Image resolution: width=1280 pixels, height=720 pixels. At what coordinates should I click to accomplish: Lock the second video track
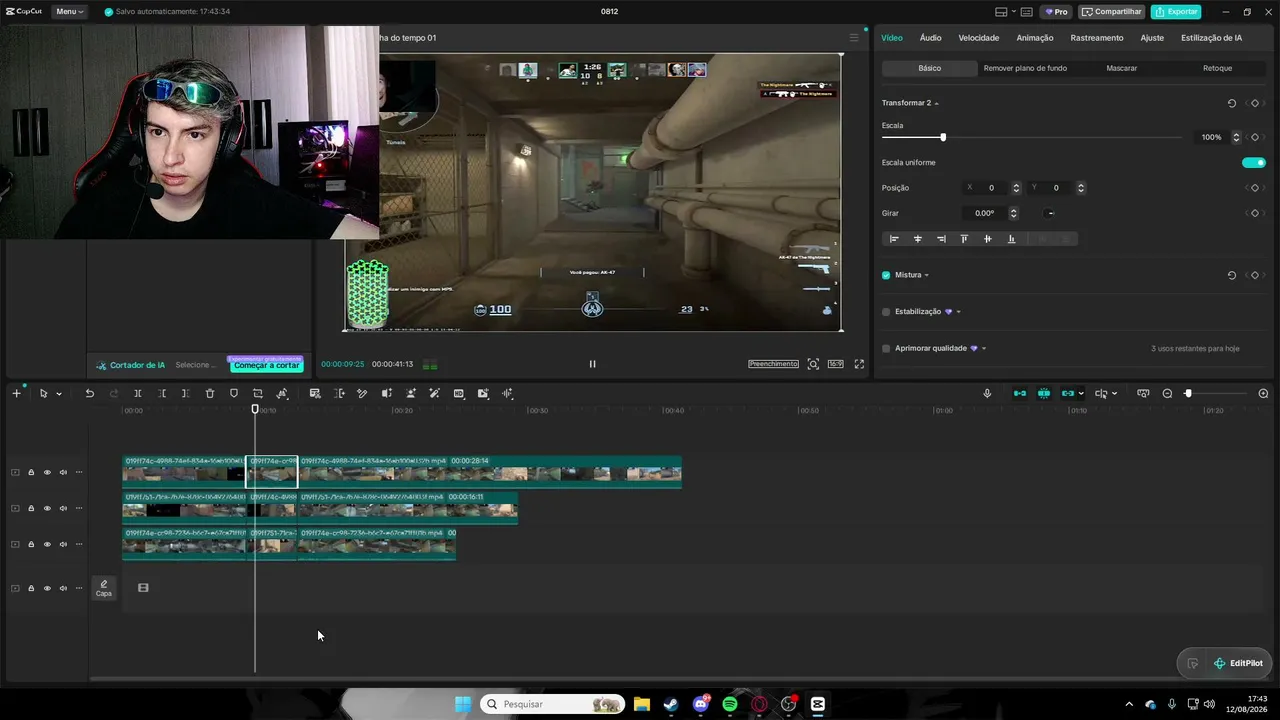click(x=31, y=508)
